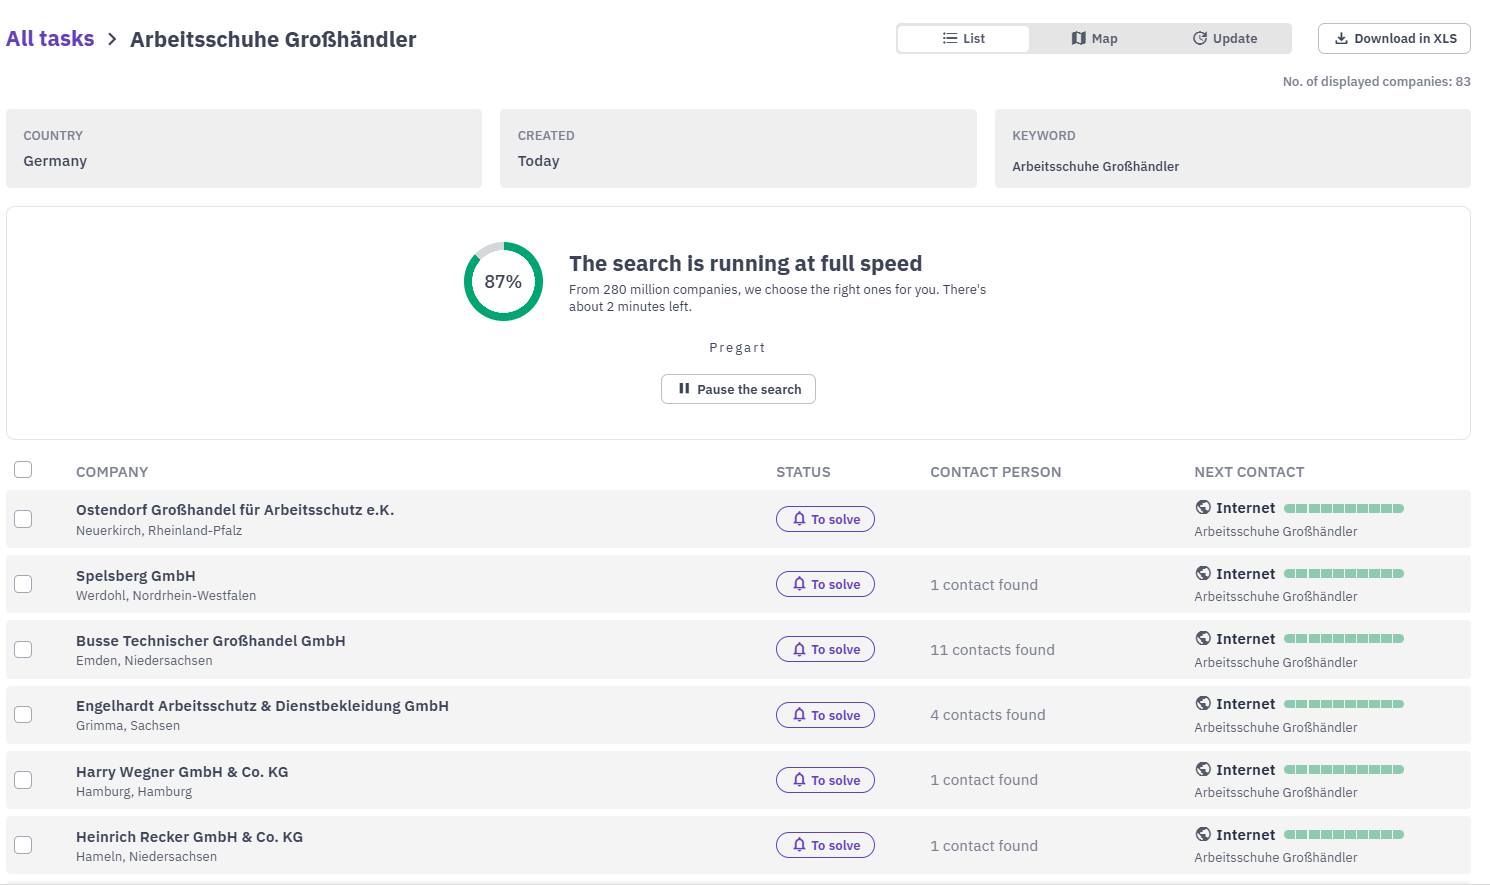
Task: Open Spelsberg GmbH company entry
Action: (136, 576)
